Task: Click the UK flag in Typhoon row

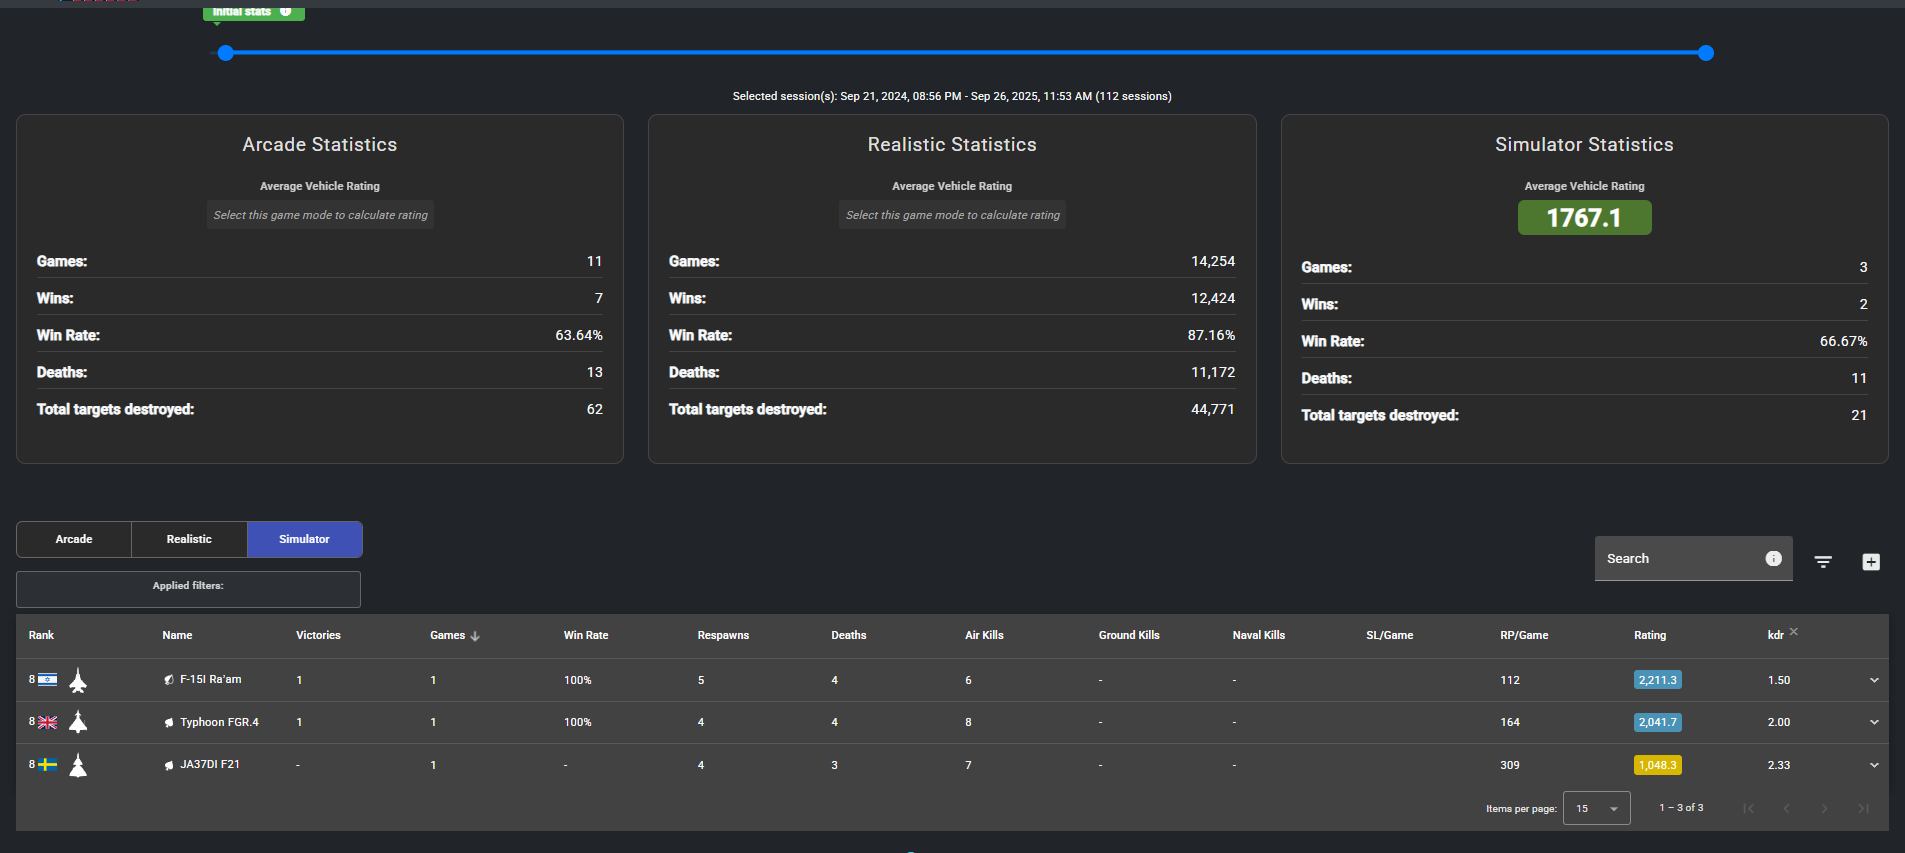Action: click(48, 722)
